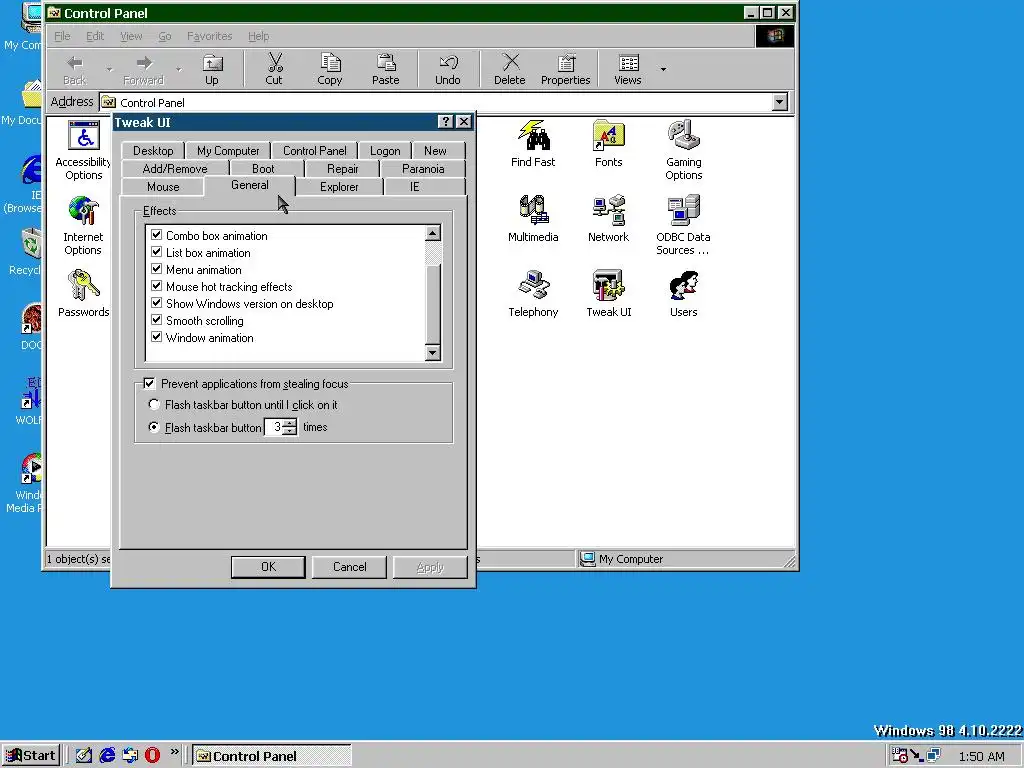Click the flash count number field

click(x=274, y=427)
